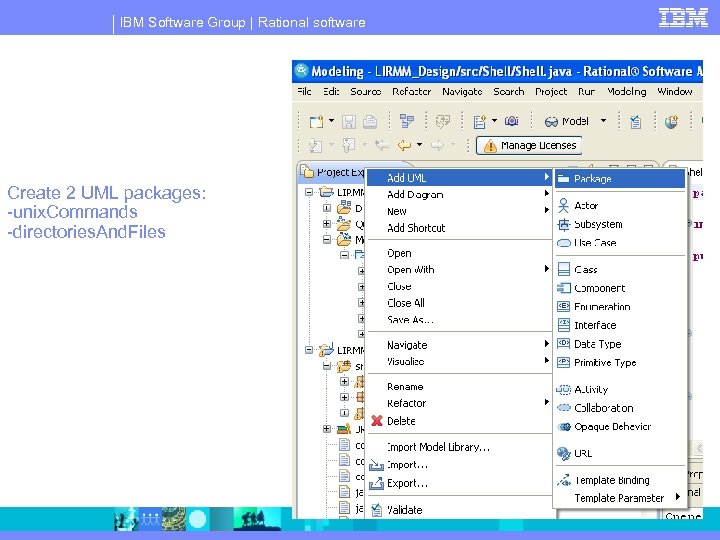Click the yellow back navigation arrow
Screen dimensions: 720x540
(405, 145)
